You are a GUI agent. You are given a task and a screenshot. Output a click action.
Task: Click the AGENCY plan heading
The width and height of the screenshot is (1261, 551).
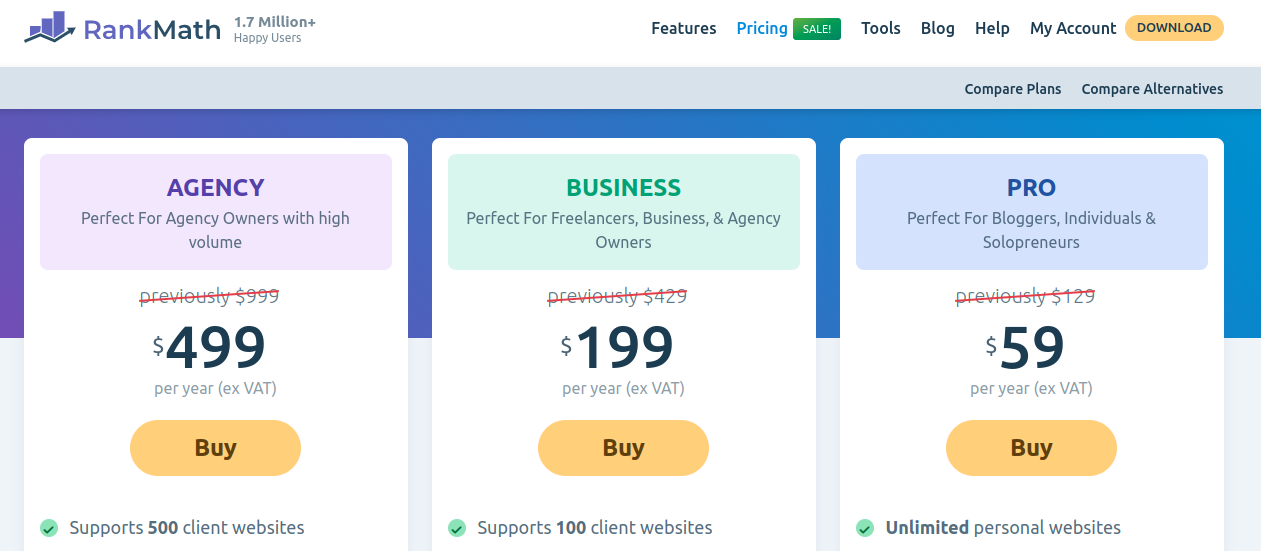[216, 187]
